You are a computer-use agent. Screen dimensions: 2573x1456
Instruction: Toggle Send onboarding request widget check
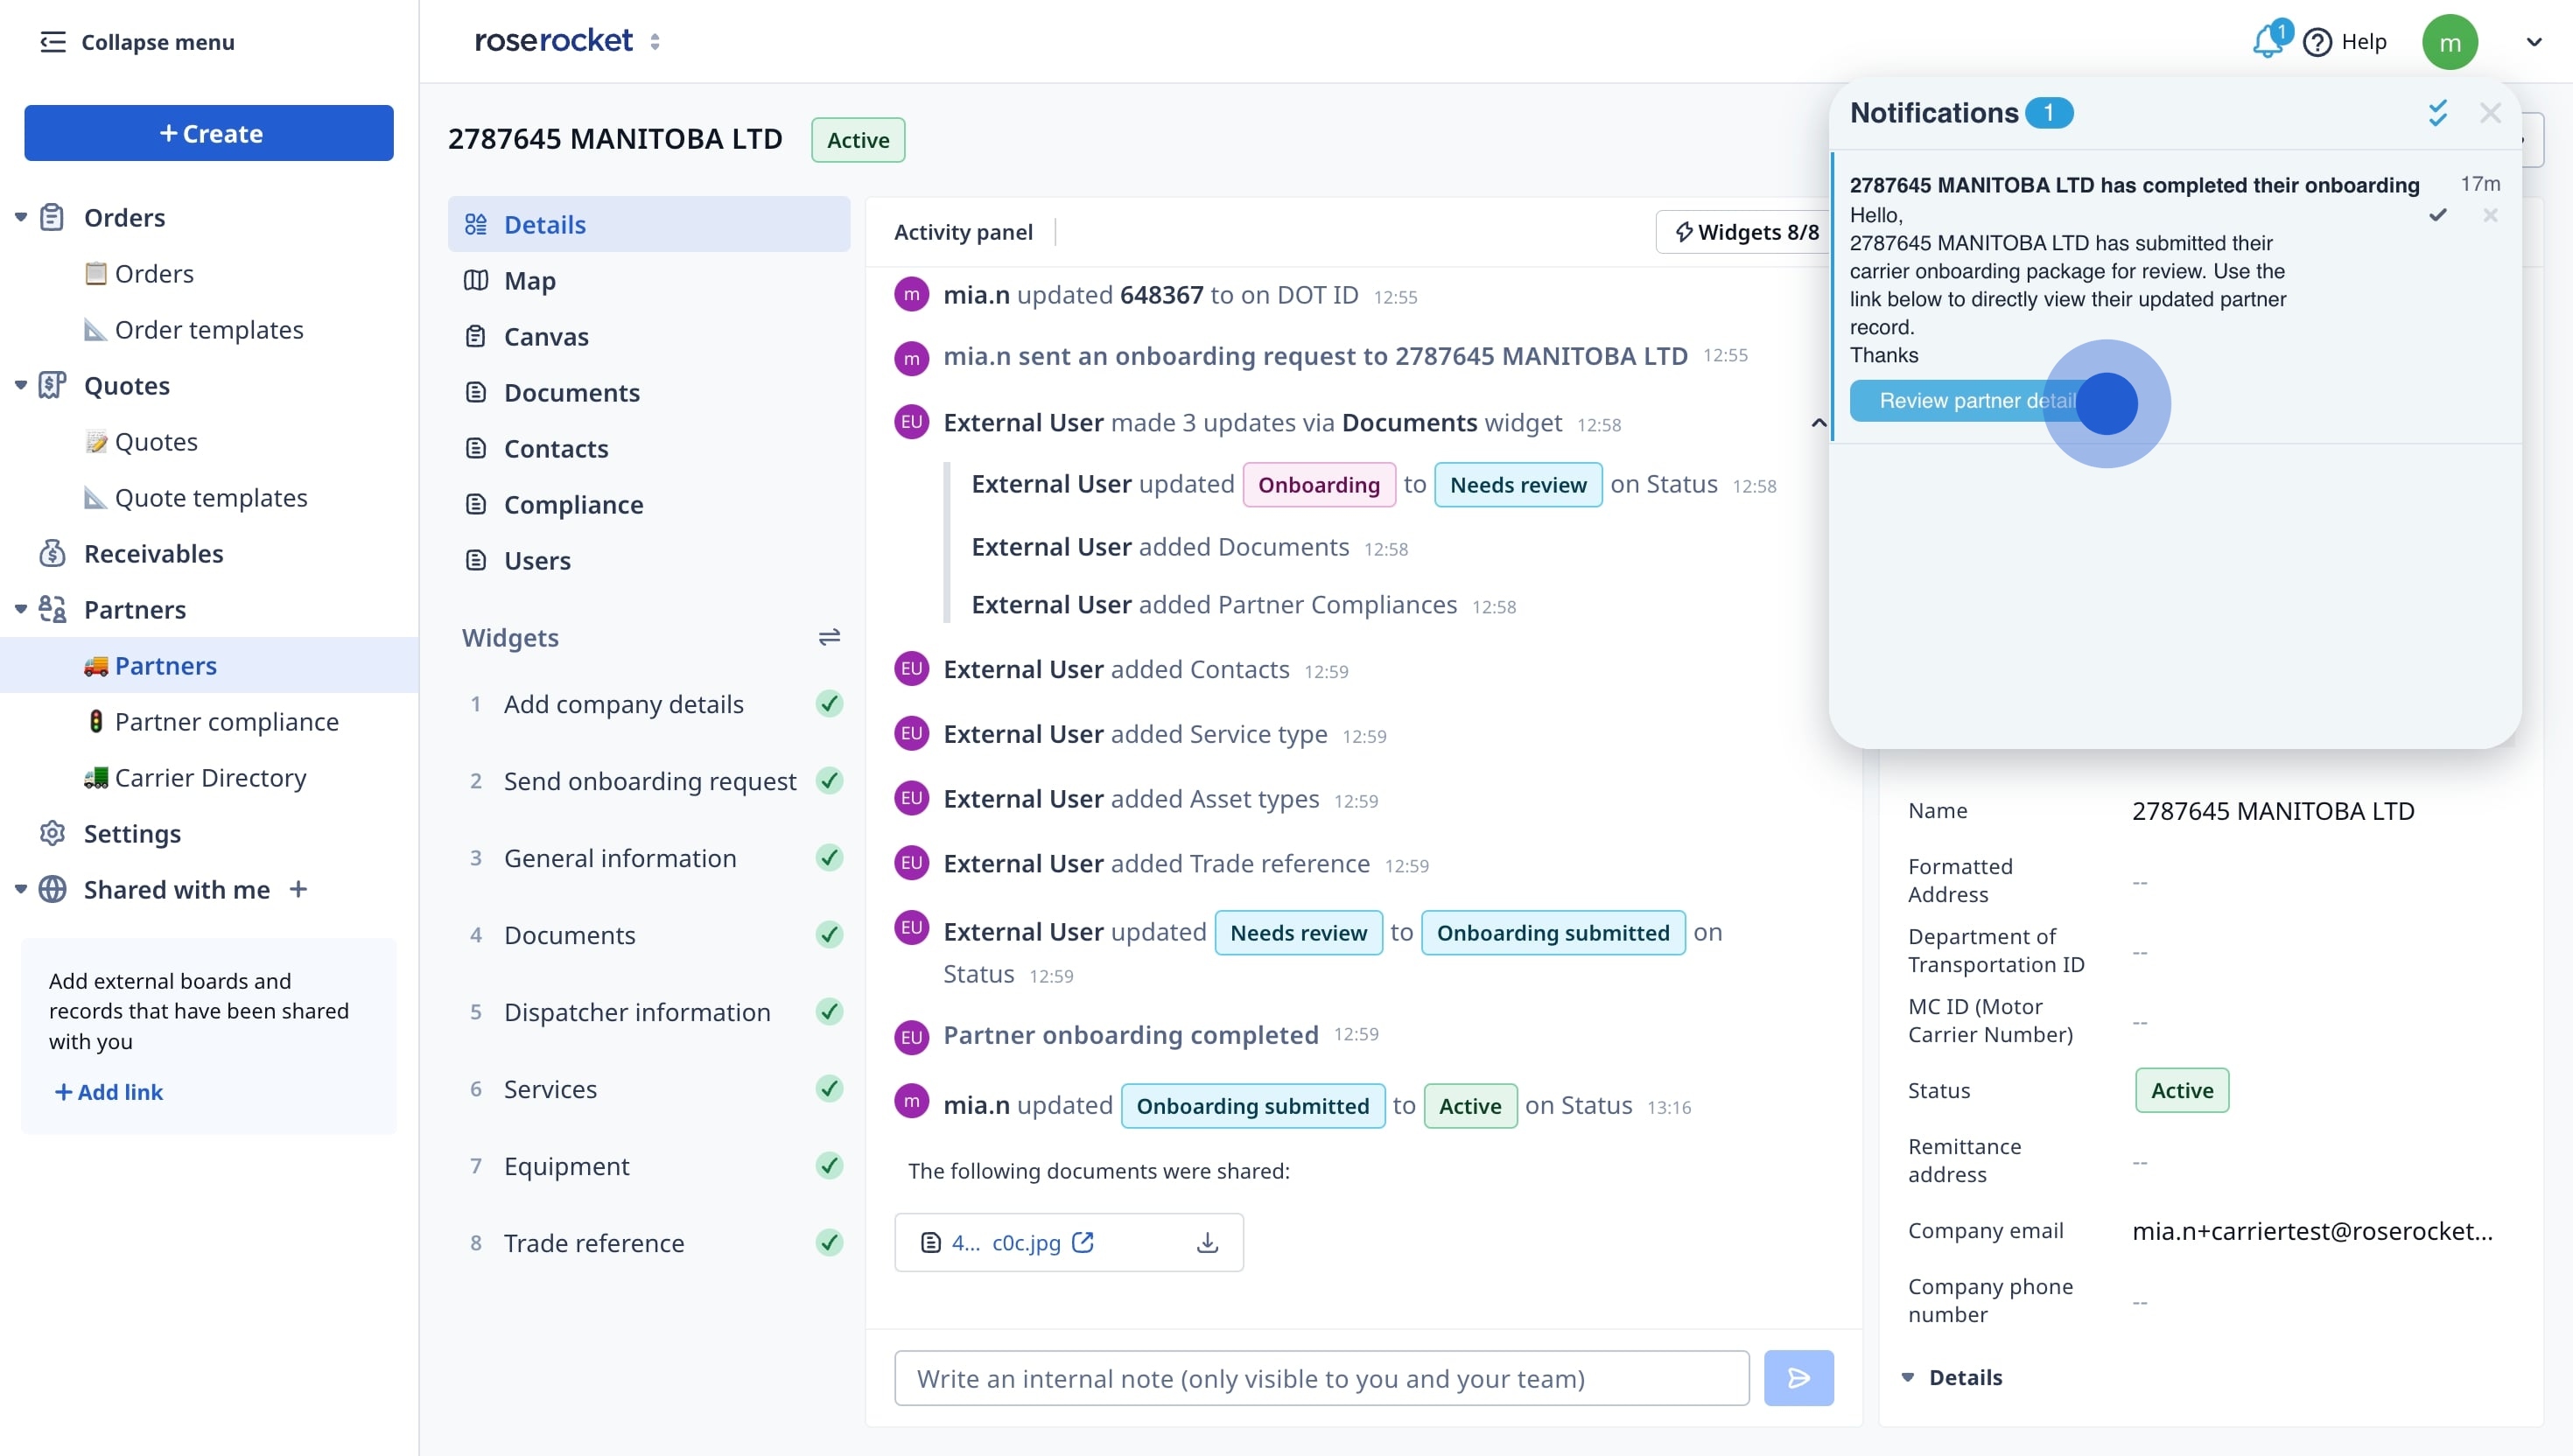829,781
